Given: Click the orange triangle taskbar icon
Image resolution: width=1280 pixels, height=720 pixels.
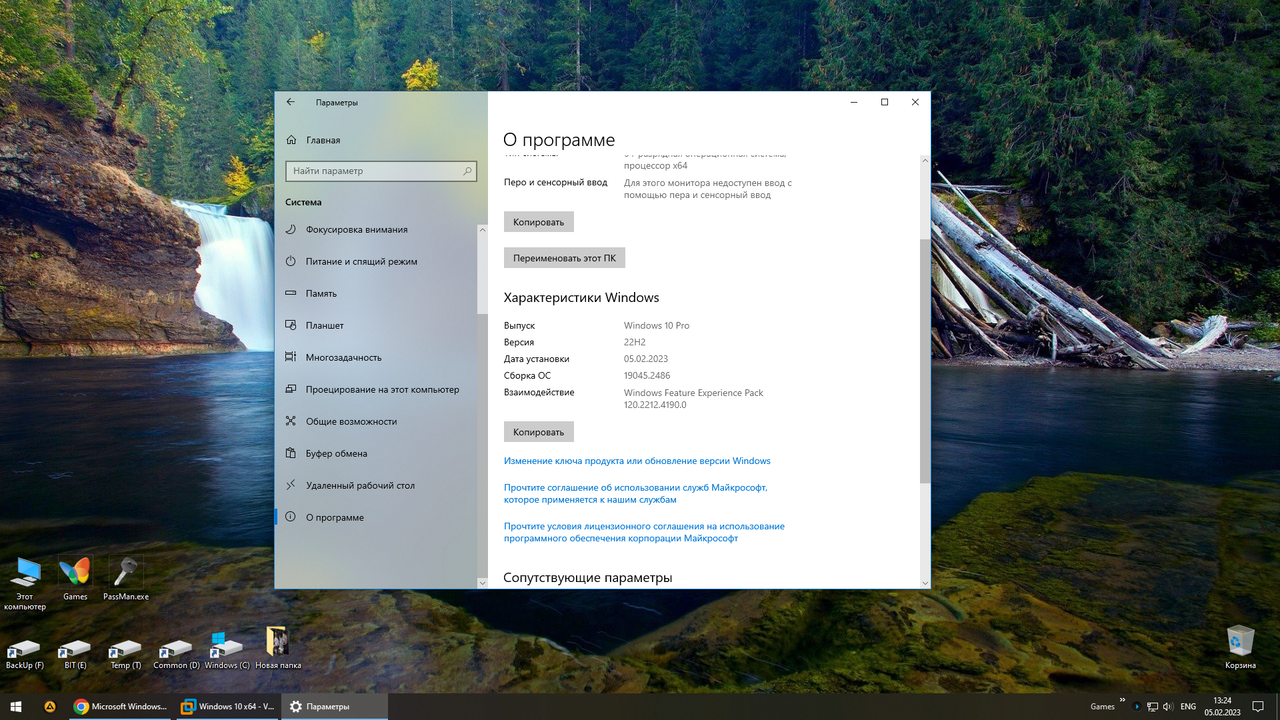Looking at the screenshot, I should click(x=49, y=706).
